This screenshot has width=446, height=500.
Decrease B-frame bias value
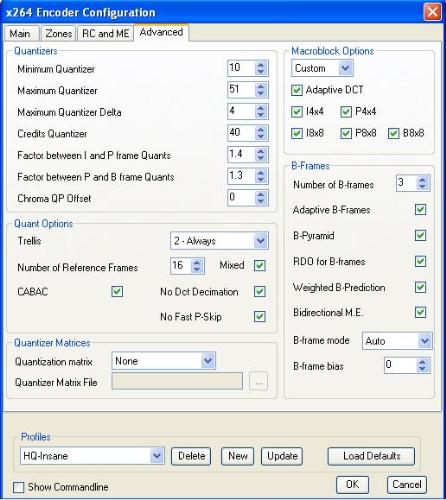tap(422, 369)
